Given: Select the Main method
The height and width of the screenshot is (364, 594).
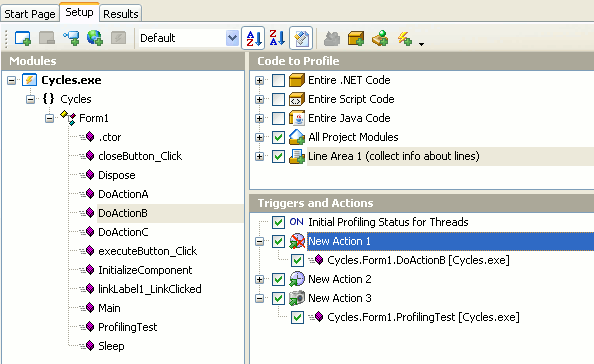Looking at the screenshot, I should (x=109, y=308).
